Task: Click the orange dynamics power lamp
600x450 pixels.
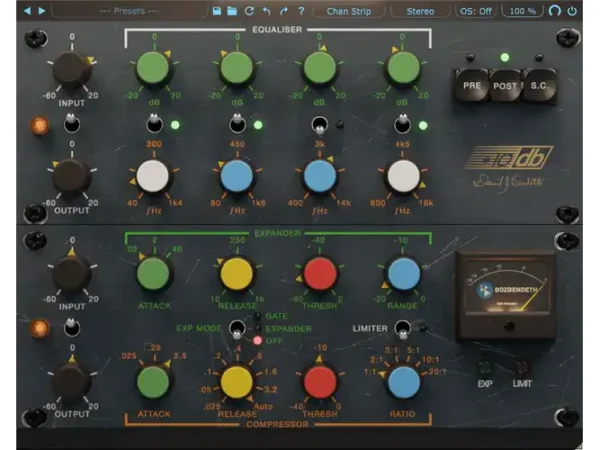Action: tap(40, 329)
